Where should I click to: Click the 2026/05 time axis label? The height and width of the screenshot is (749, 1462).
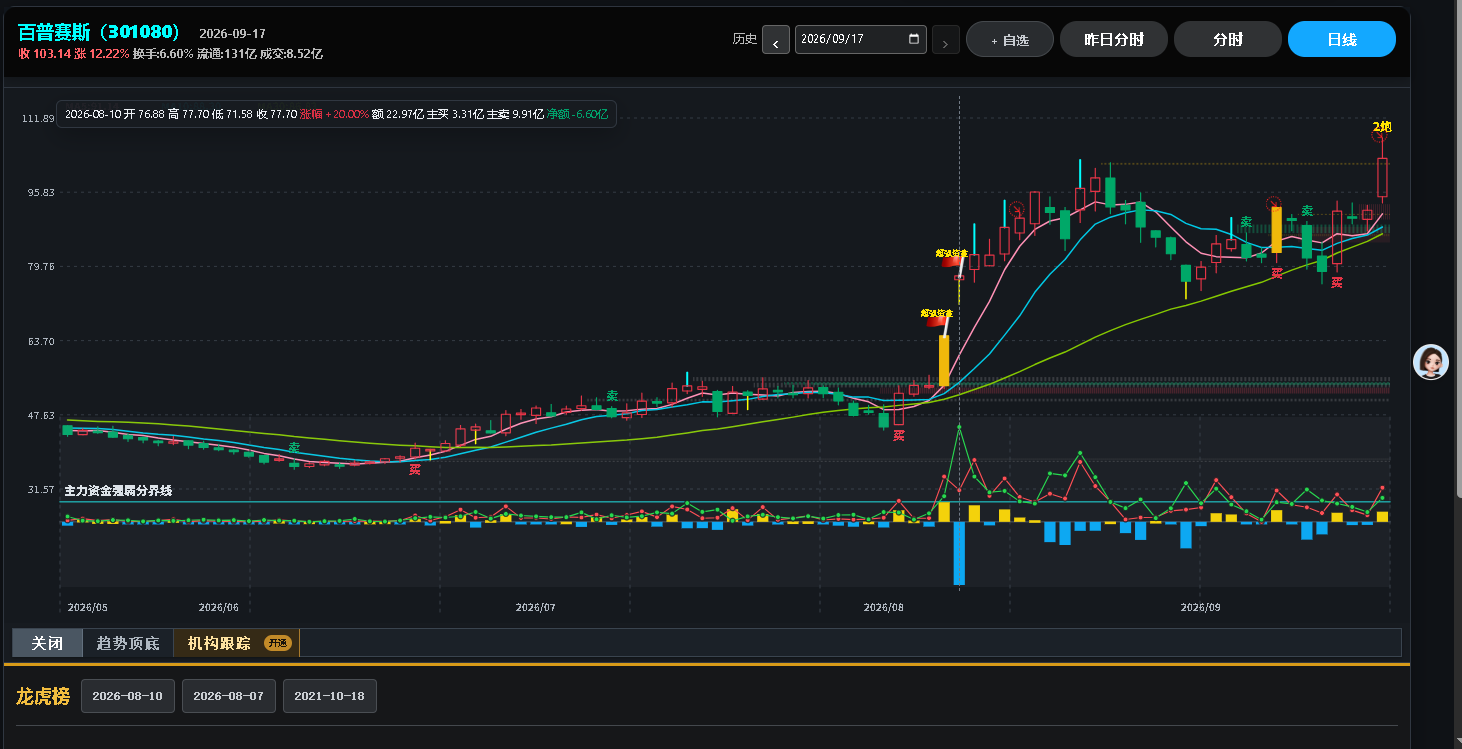(x=87, y=607)
